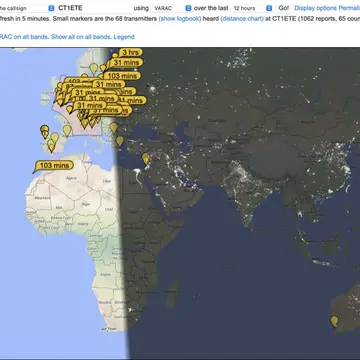Image resolution: width=360 pixels, height=360 pixels.
Task: Select the transmitter marker over Israel
Action: tap(146, 159)
